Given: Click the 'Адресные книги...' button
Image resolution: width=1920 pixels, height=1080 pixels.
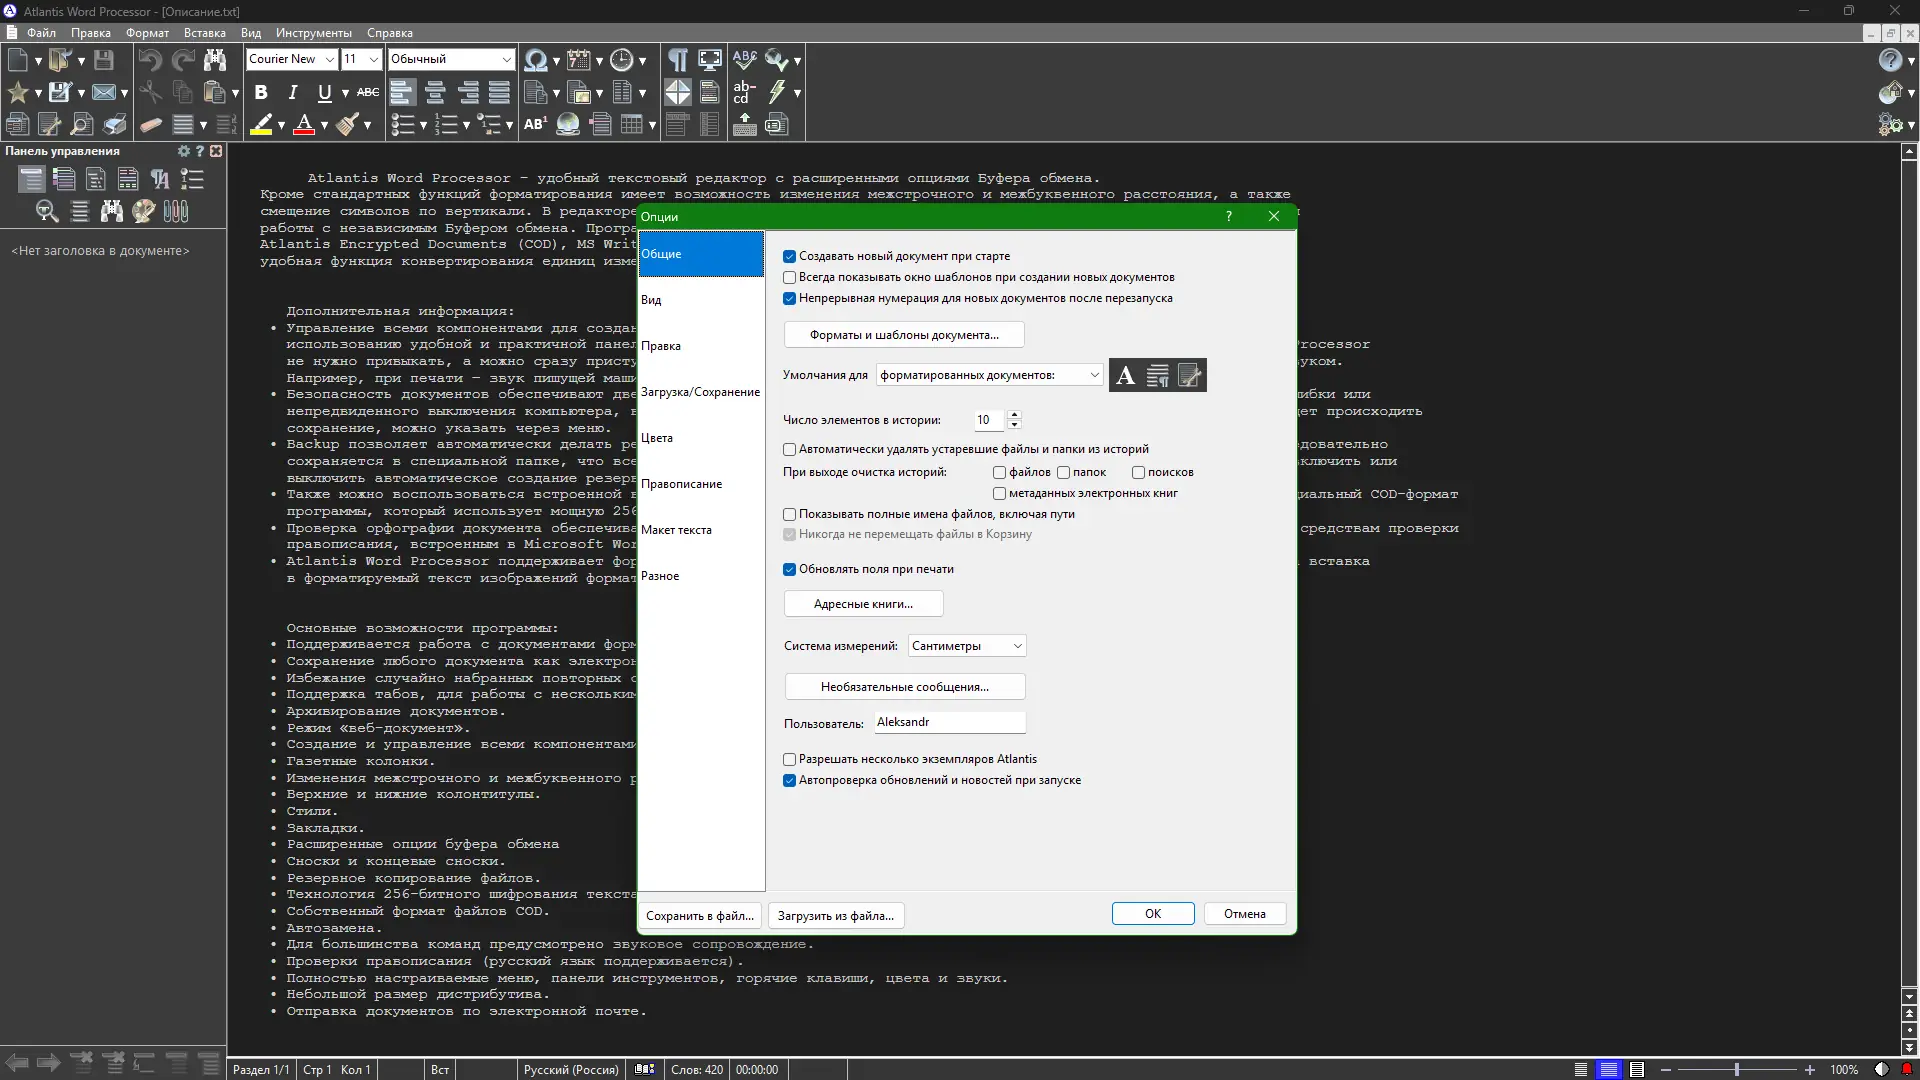Looking at the screenshot, I should [x=863, y=604].
